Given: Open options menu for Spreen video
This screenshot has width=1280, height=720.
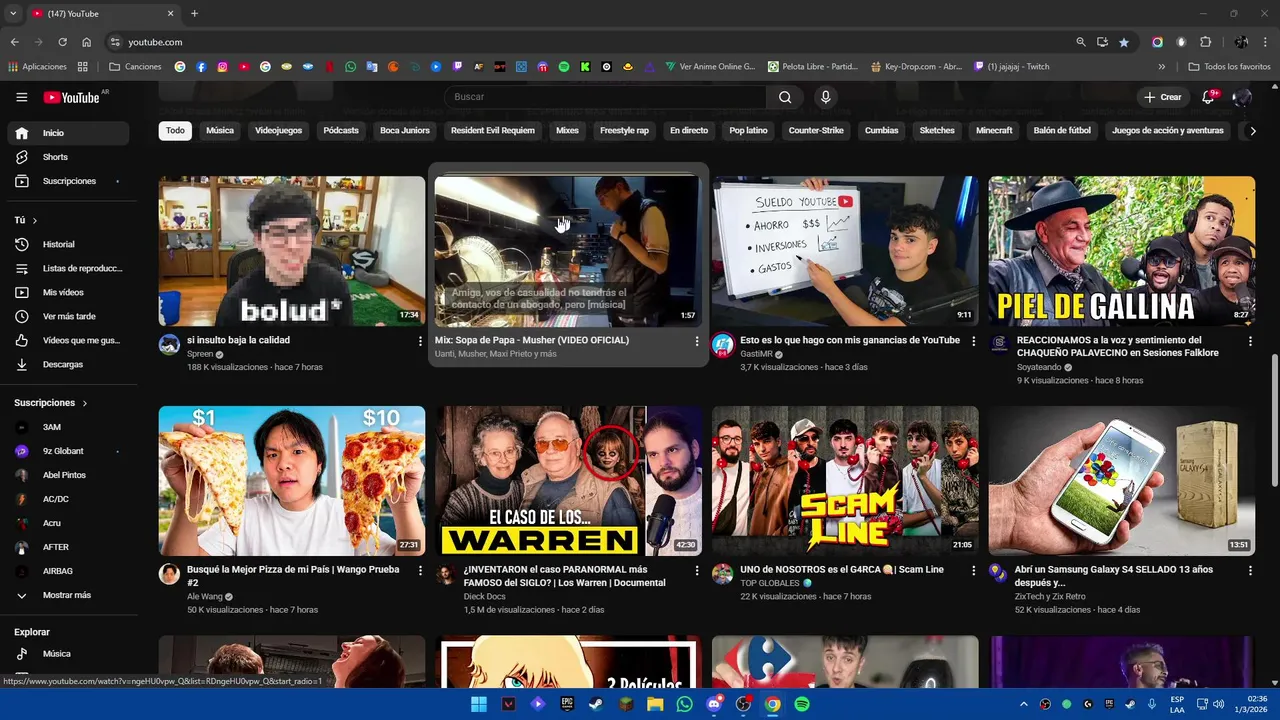Looking at the screenshot, I should 420,341.
